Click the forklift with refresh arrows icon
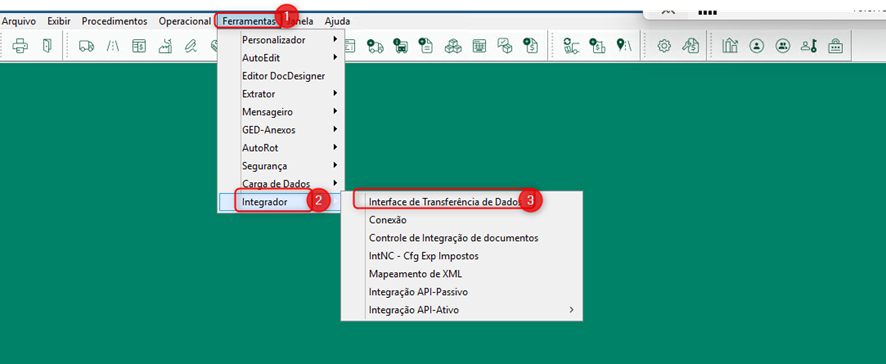 pos(571,46)
